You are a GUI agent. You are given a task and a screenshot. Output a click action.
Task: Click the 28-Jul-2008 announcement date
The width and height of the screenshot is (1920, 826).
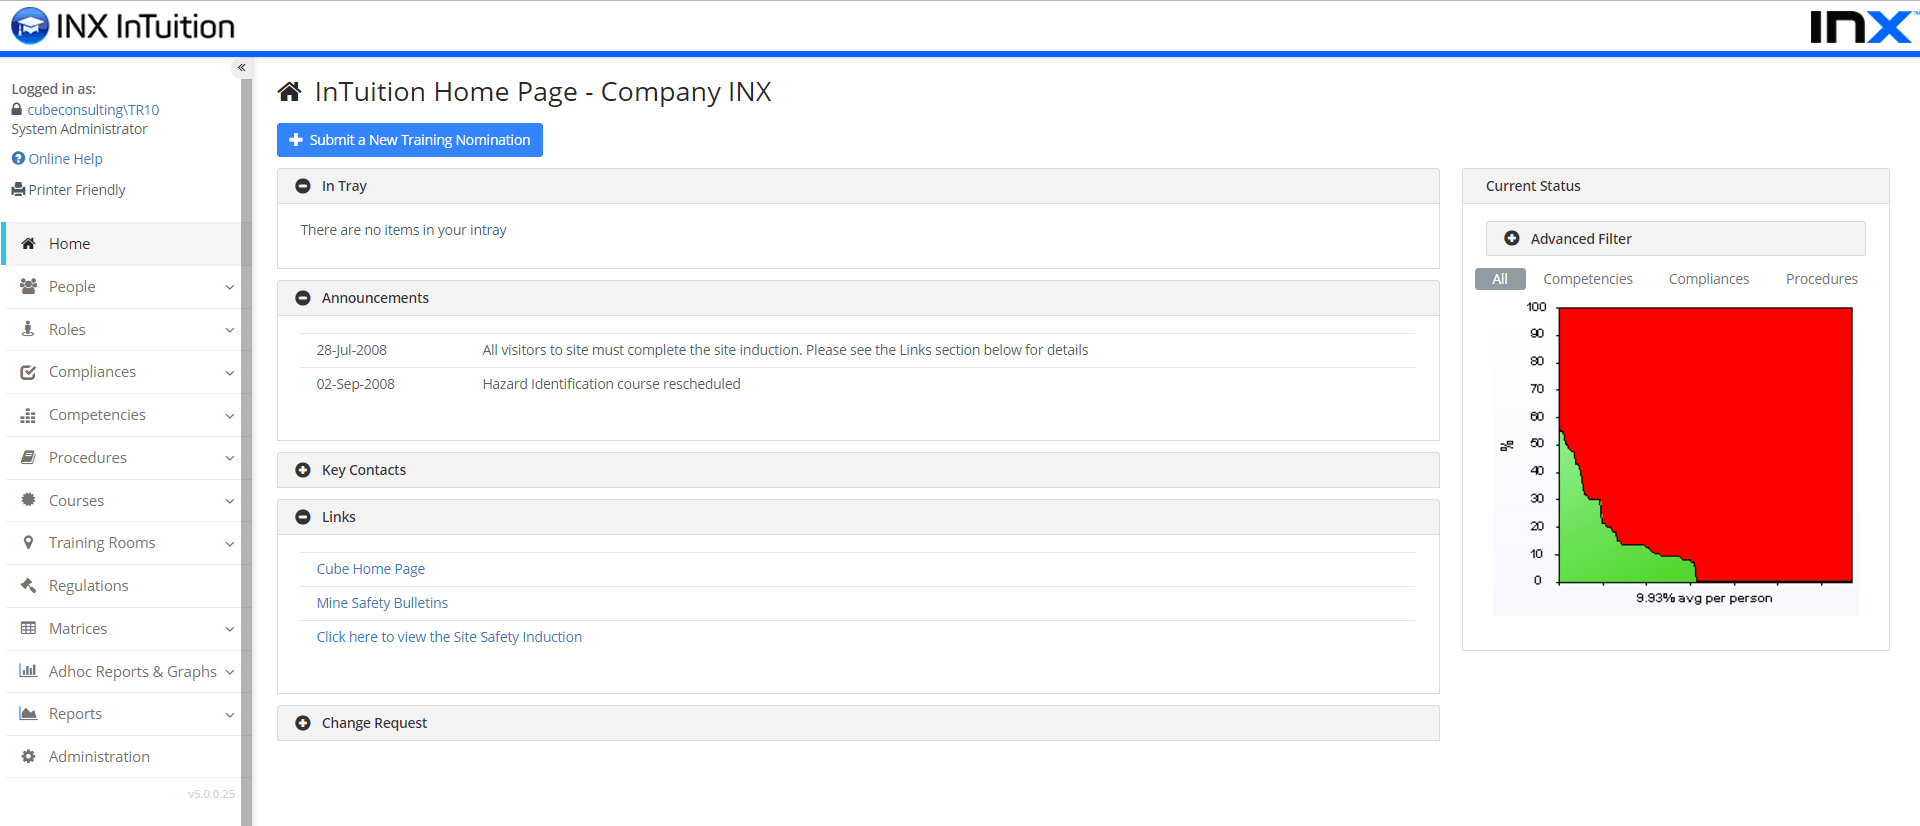(351, 350)
